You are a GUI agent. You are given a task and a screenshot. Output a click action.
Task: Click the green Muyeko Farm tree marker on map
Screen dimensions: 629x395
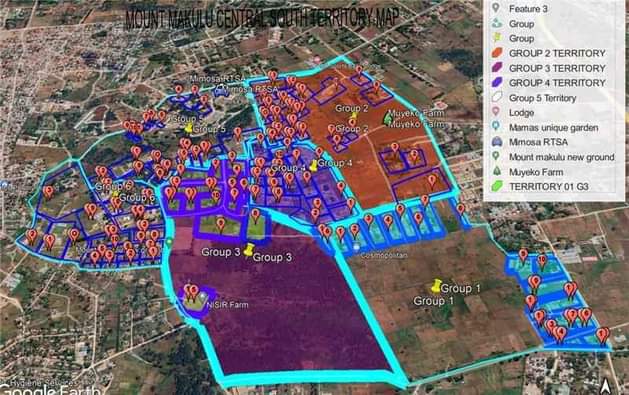387,118
